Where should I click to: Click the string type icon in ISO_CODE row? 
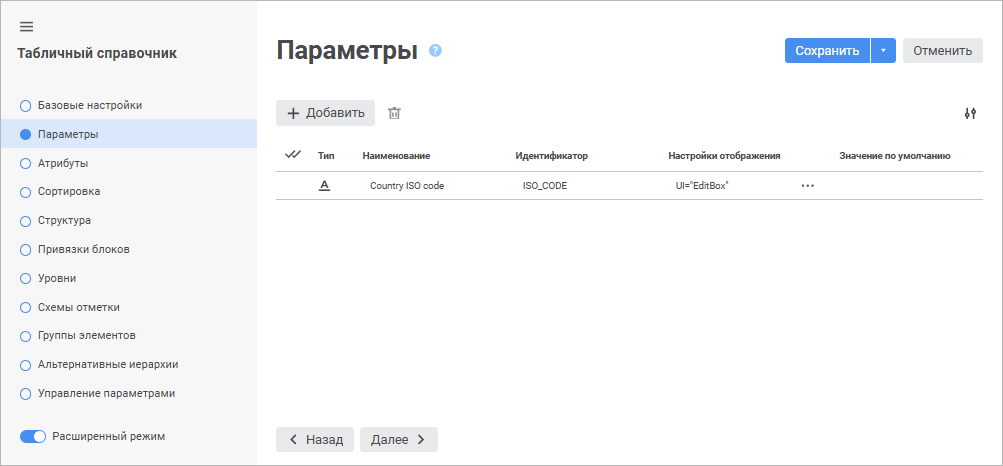coord(324,185)
